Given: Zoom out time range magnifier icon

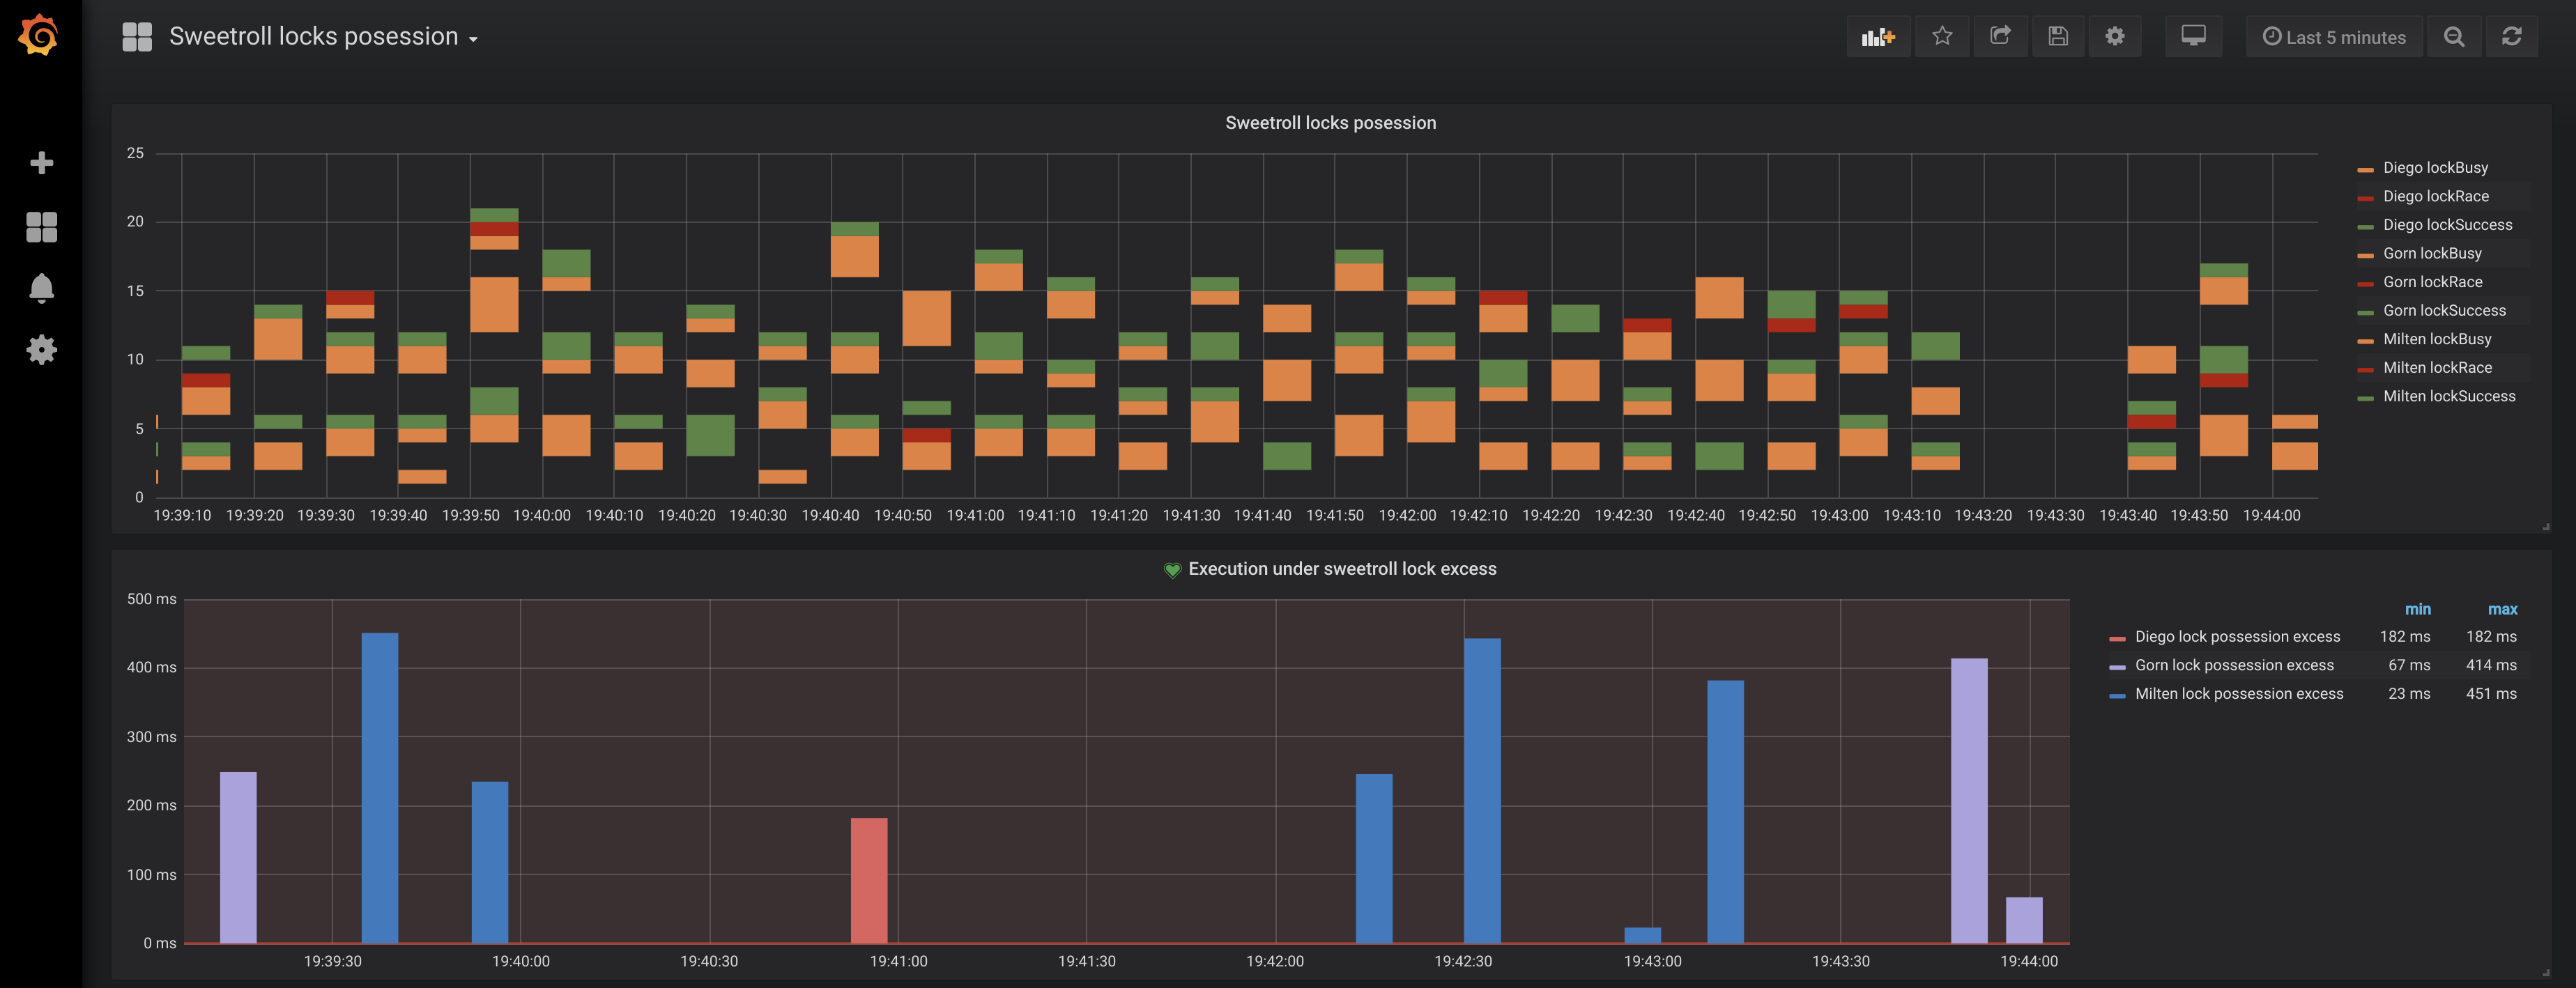Looking at the screenshot, I should [x=2453, y=37].
